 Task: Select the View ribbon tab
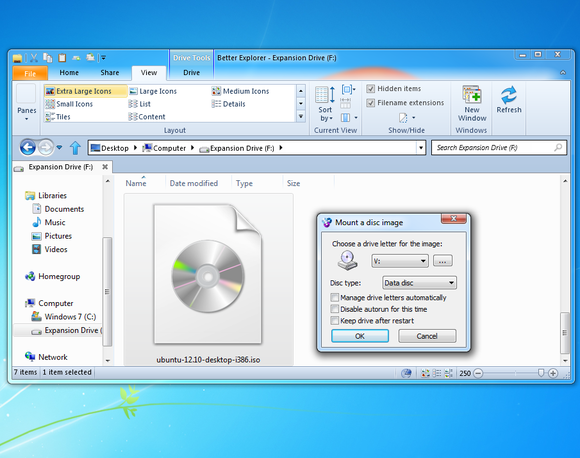[x=149, y=73]
